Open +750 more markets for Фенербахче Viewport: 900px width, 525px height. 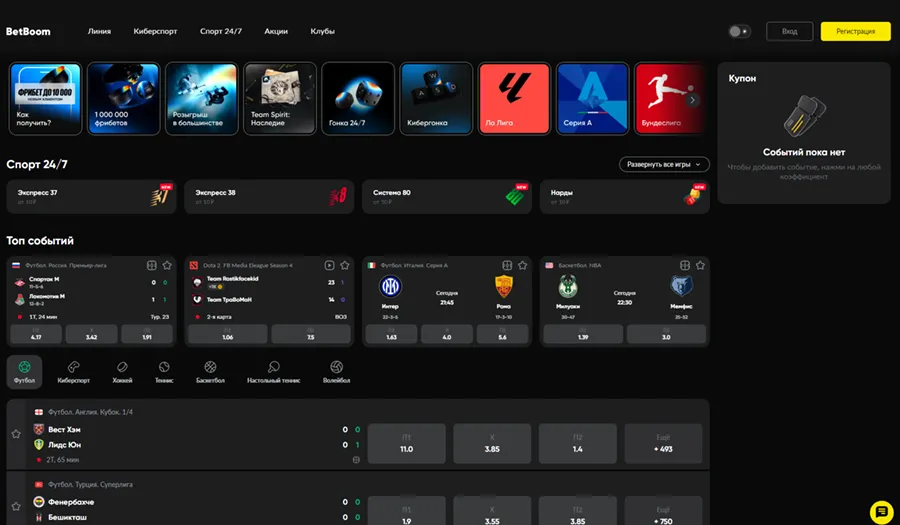pos(663,511)
